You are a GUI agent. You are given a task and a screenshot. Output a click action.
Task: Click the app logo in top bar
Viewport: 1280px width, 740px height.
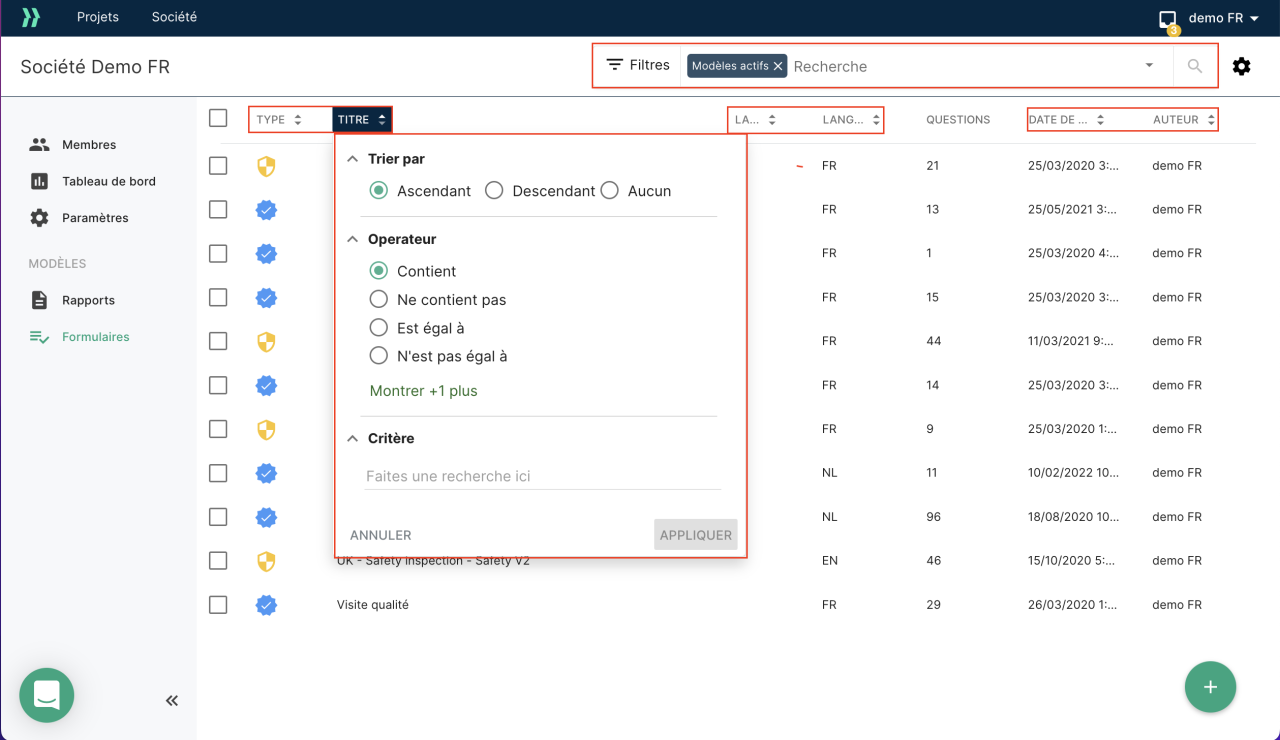(x=31, y=17)
